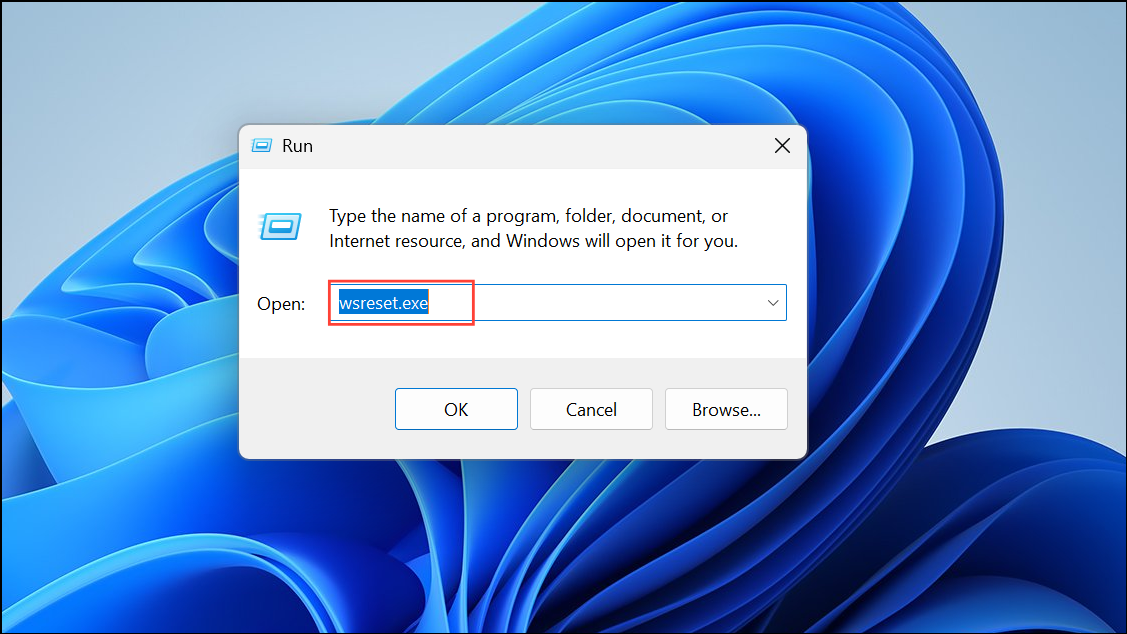Click the Cancel button
The width and height of the screenshot is (1127, 634).
591,409
